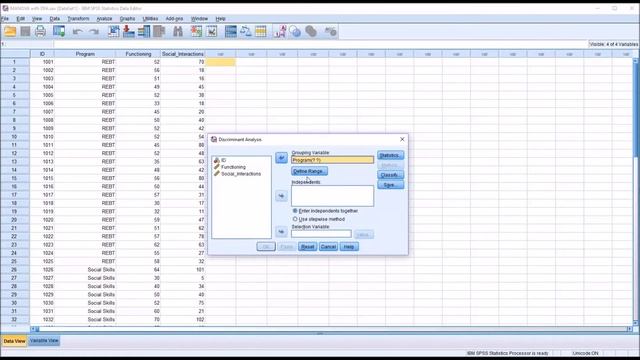Open the Utilities menu
Screen dimensions: 640x360
coord(150,19)
